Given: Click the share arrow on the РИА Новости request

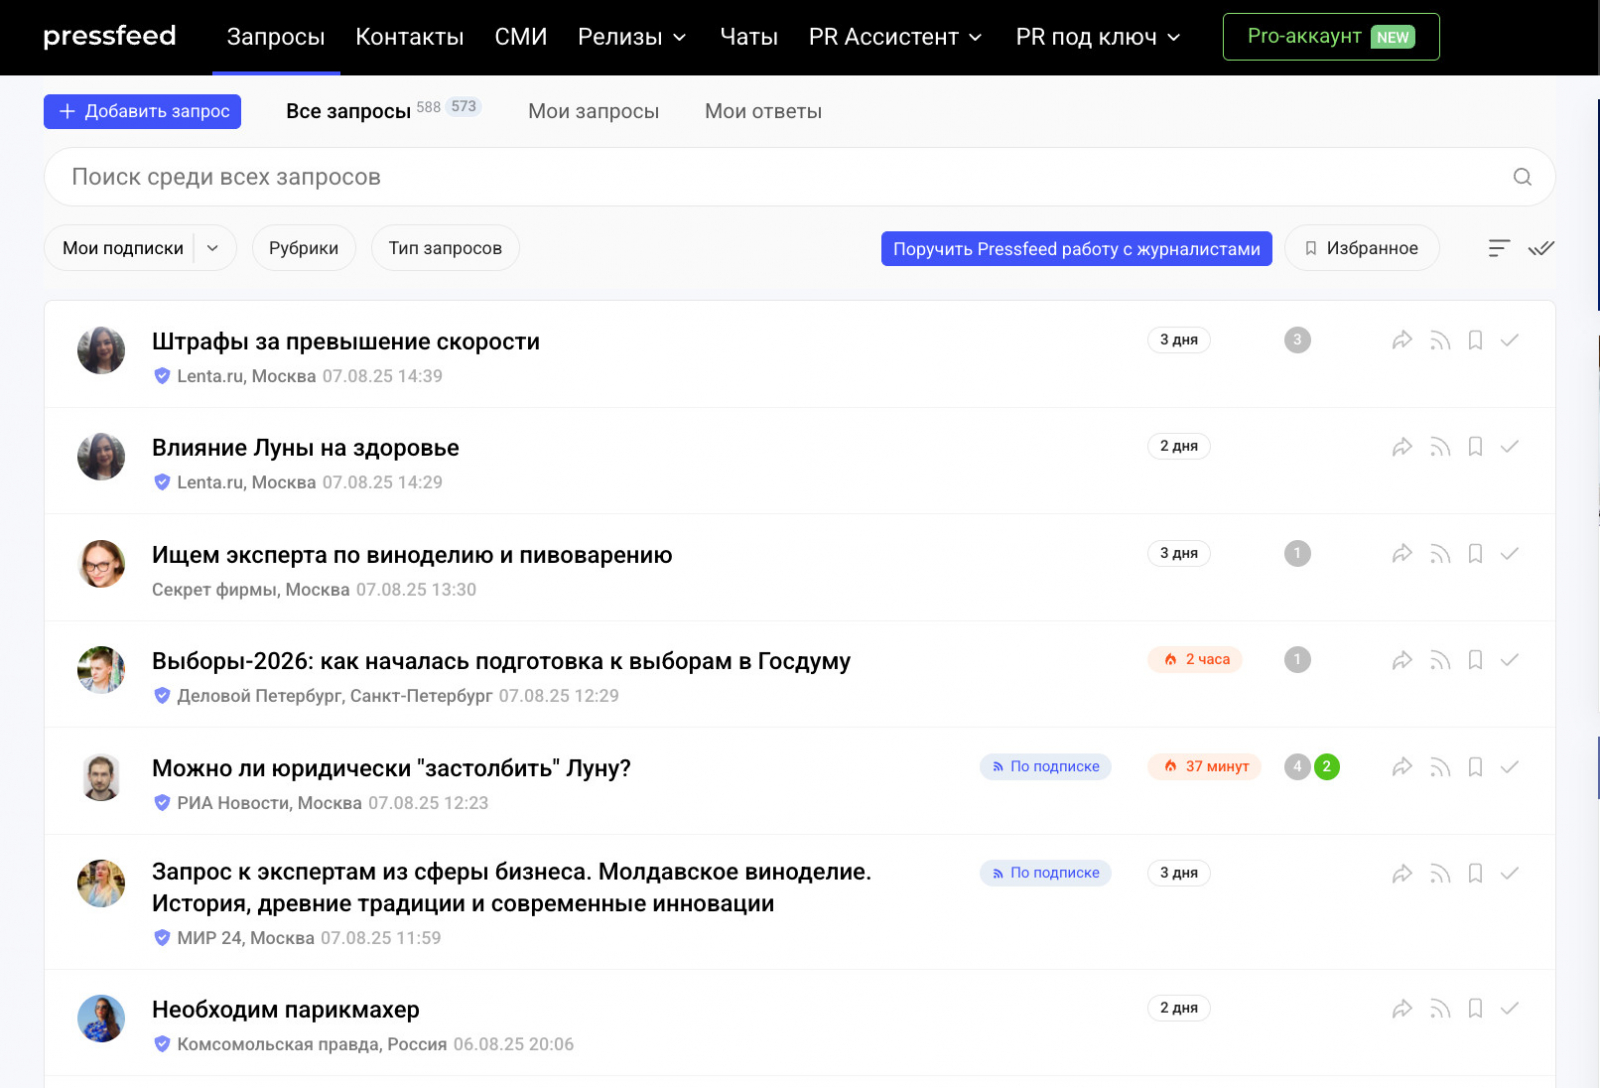Looking at the screenshot, I should point(1402,767).
